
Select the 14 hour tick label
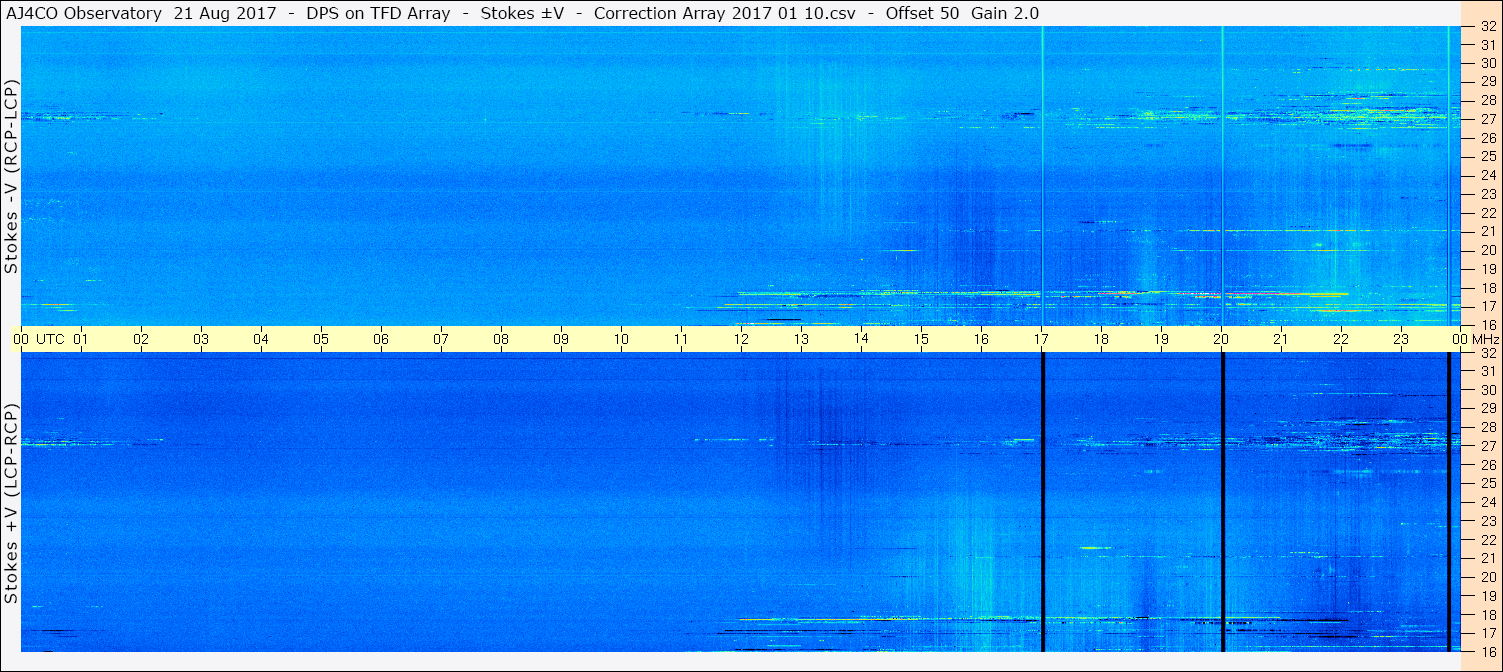click(x=861, y=340)
